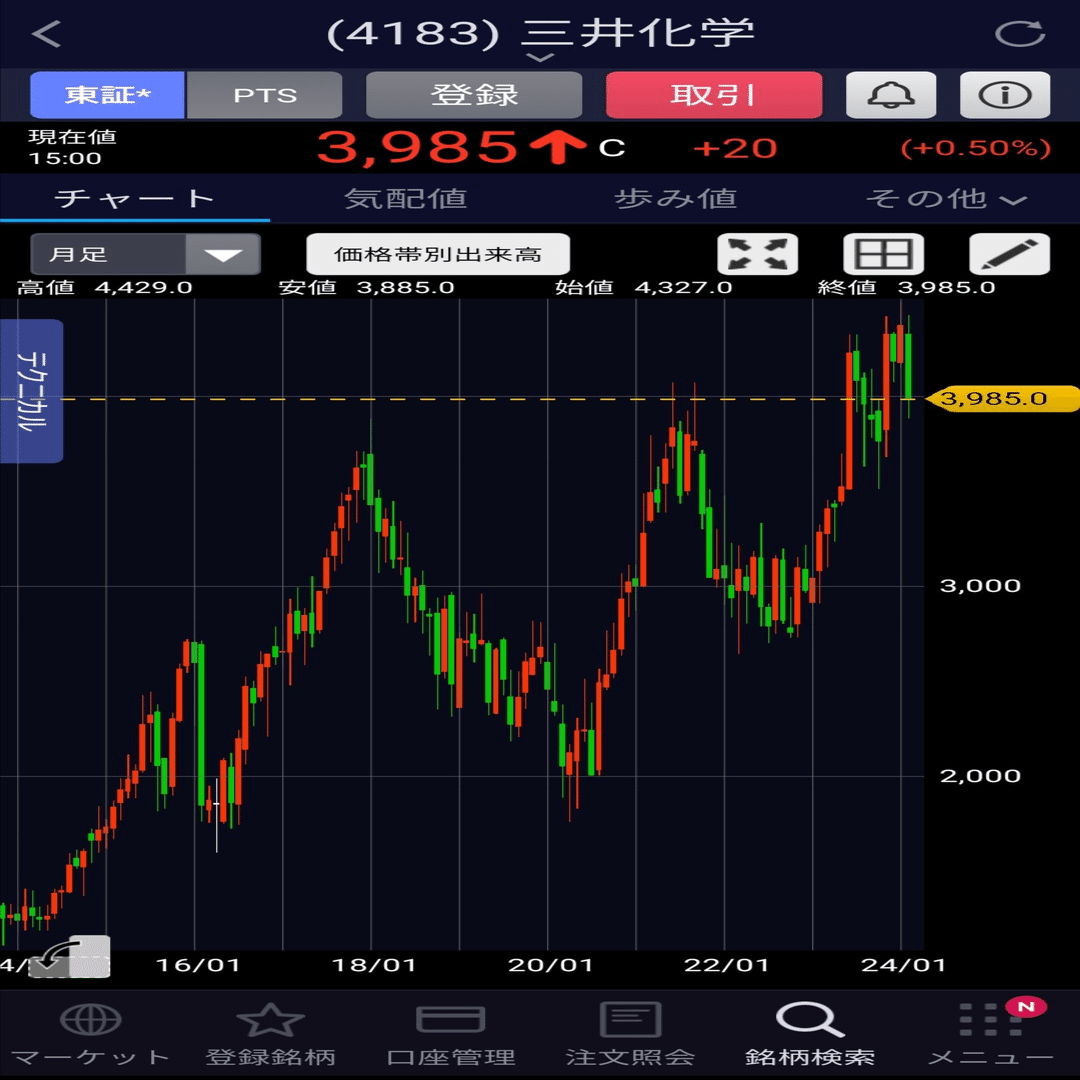Tap the 24/01 date axis label
This screenshot has width=1080, height=1080.
point(903,965)
